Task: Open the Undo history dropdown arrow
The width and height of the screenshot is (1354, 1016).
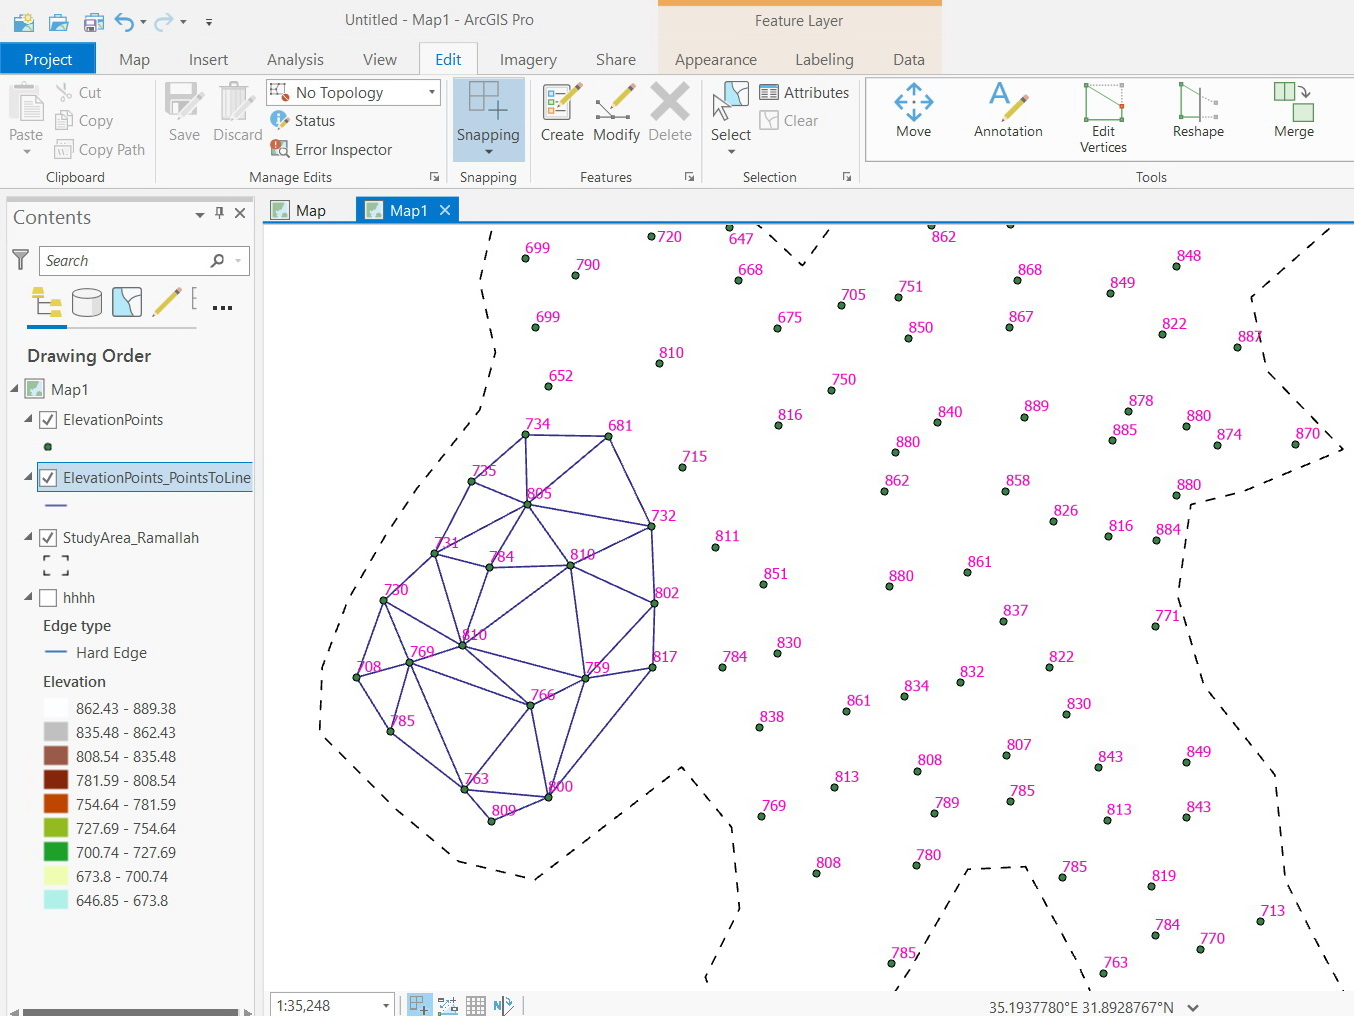Action: 143,22
